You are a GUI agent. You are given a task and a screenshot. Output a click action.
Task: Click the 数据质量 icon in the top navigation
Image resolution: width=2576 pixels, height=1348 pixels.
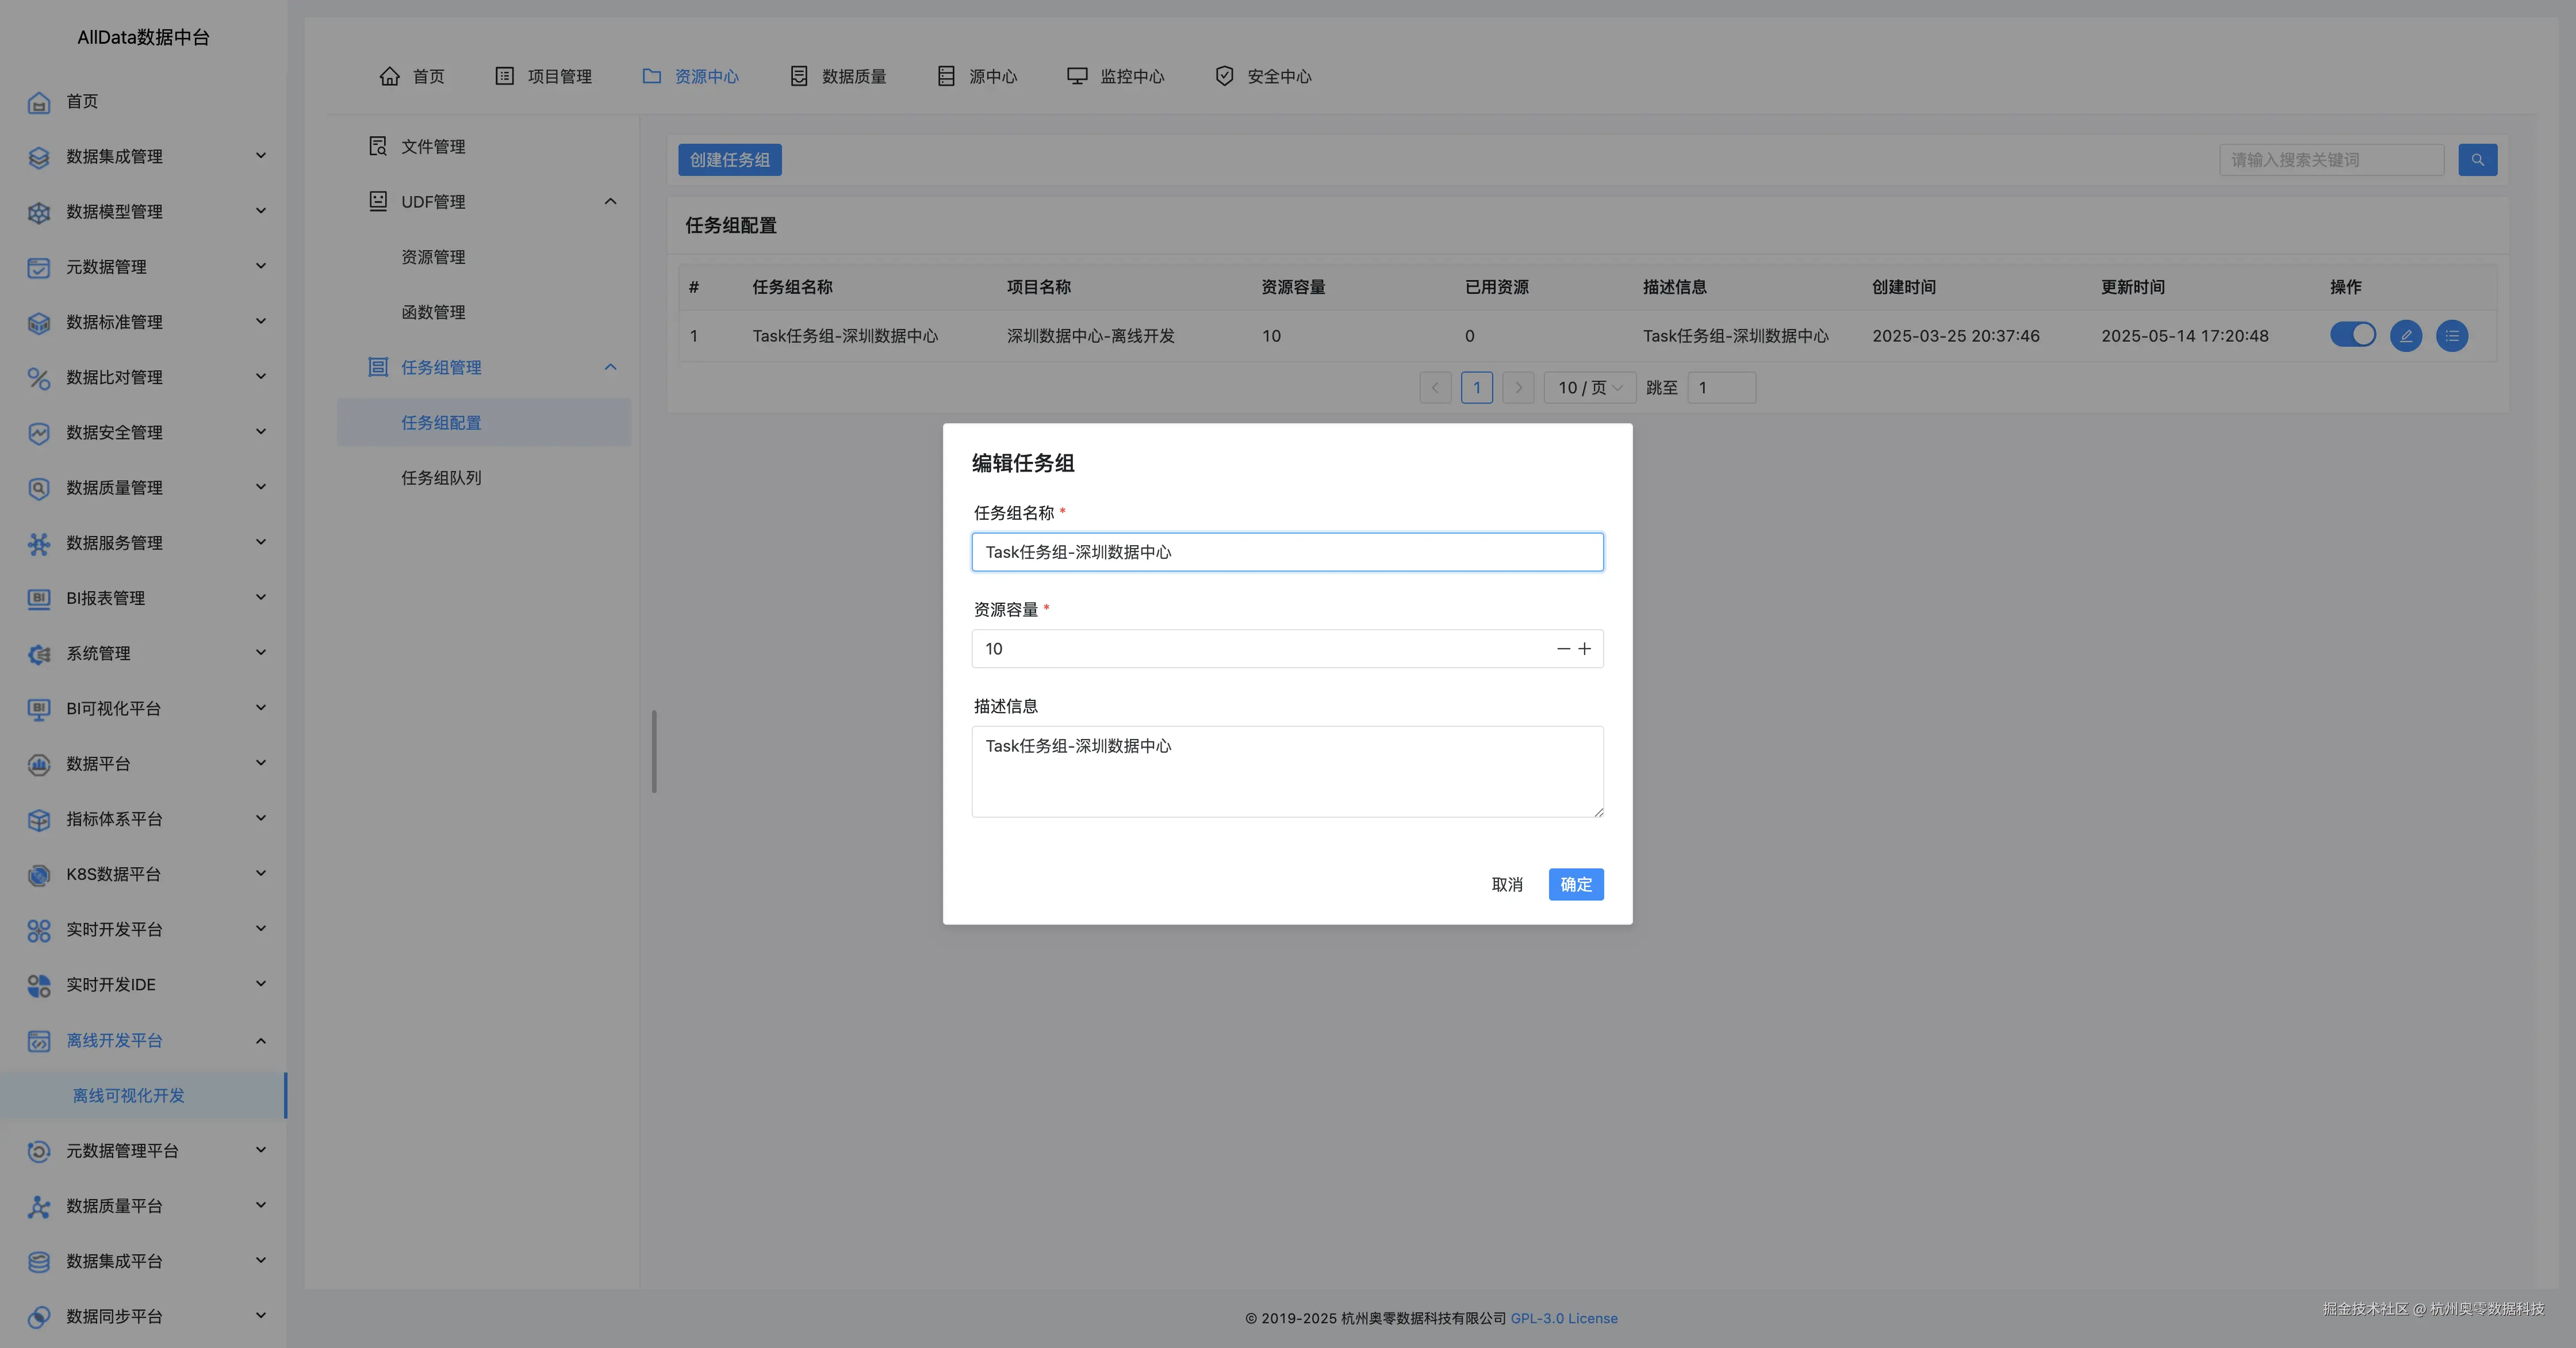(x=799, y=76)
